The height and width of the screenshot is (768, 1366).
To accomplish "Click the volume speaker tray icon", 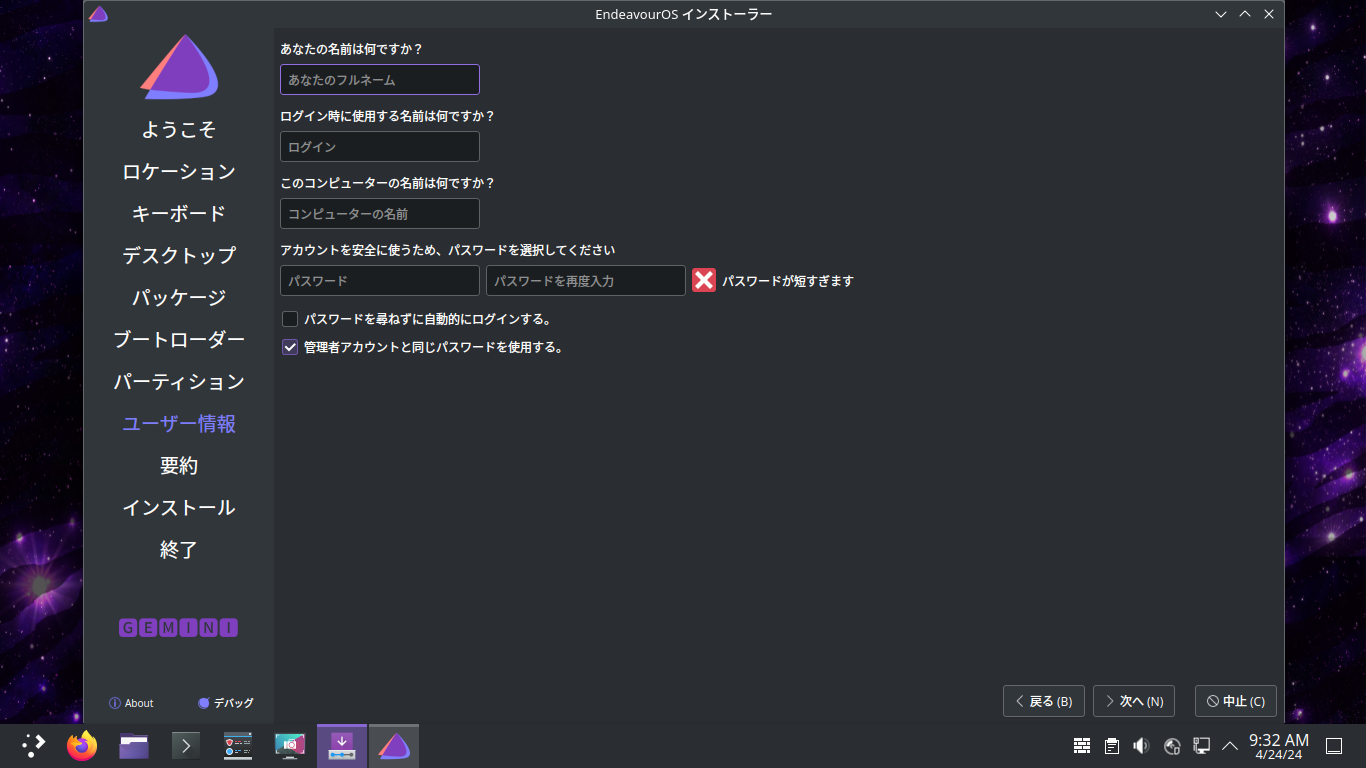I will 1141,745.
